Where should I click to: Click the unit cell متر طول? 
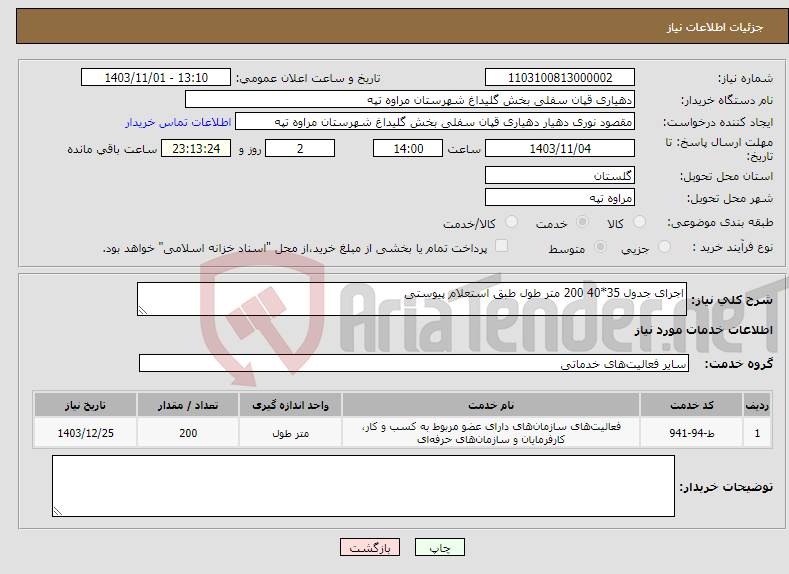tap(290, 433)
